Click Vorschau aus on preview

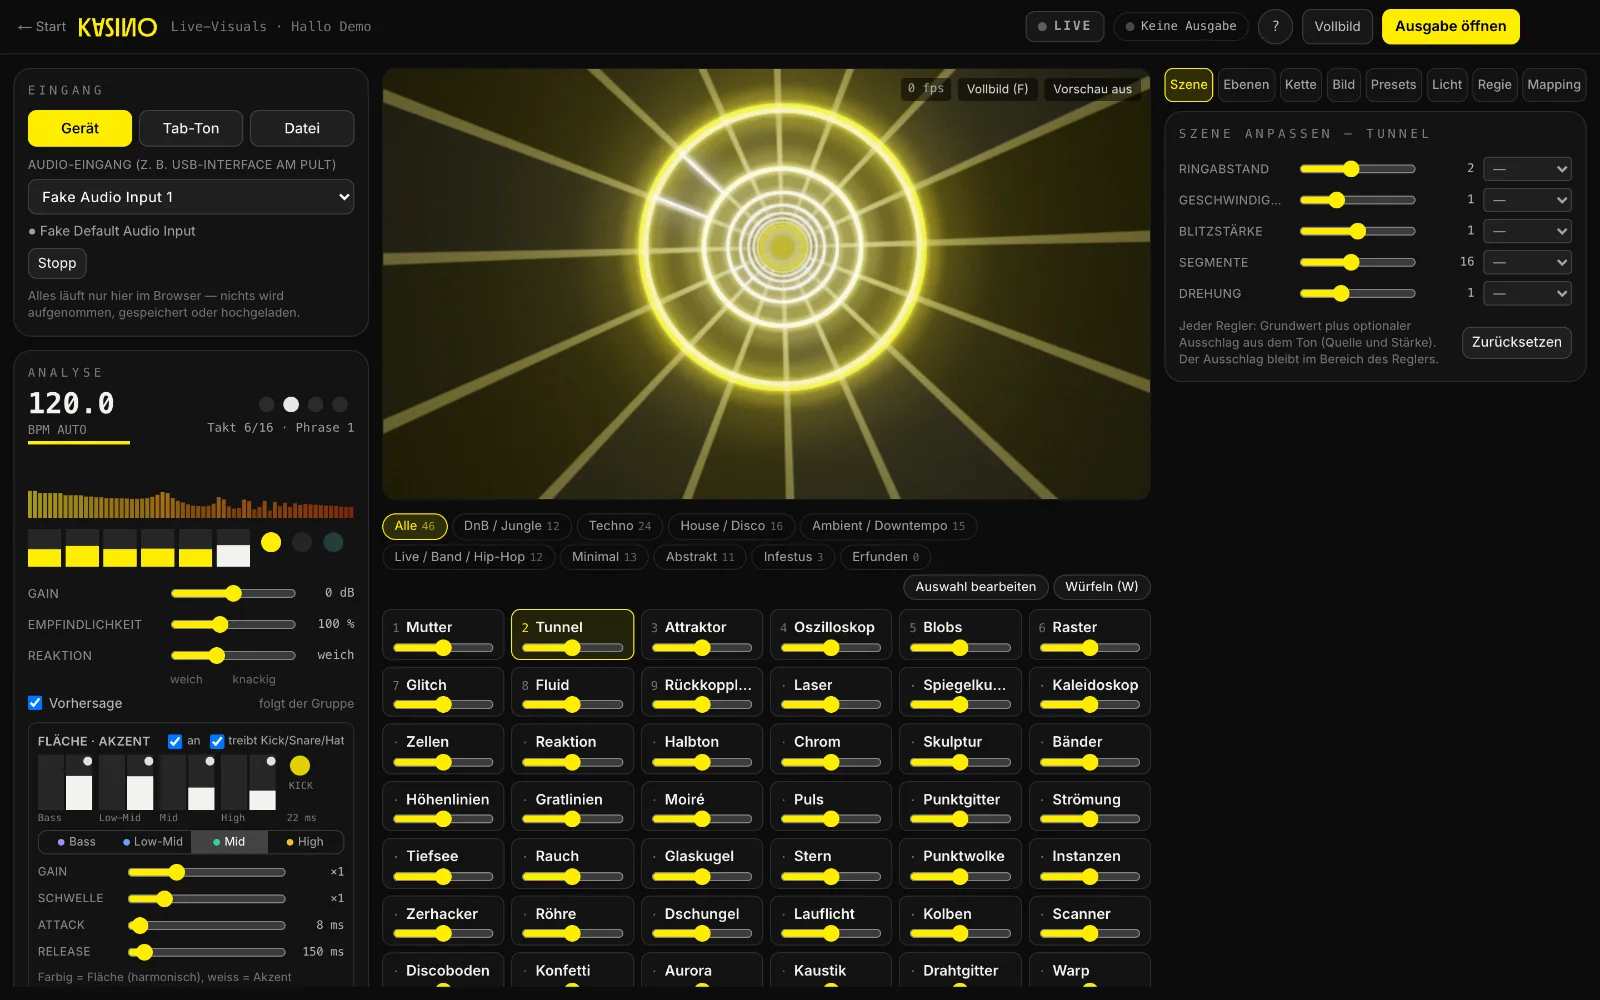tap(1092, 89)
